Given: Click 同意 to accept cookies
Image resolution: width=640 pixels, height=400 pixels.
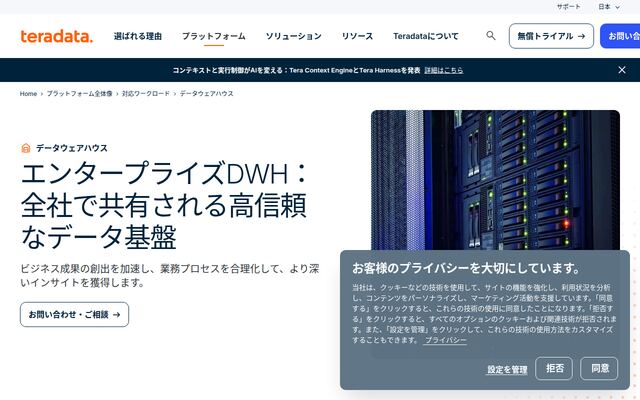Looking at the screenshot, I should pyautogui.click(x=599, y=369).
